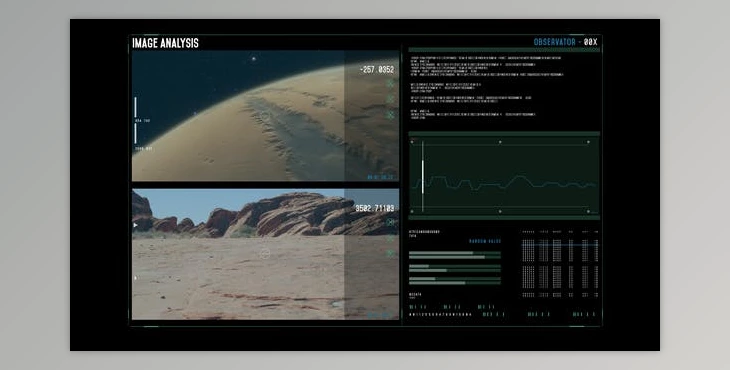Image resolution: width=730 pixels, height=370 pixels.
Task: Select the middle circular icon on planet image overlay
Action: tap(391, 99)
